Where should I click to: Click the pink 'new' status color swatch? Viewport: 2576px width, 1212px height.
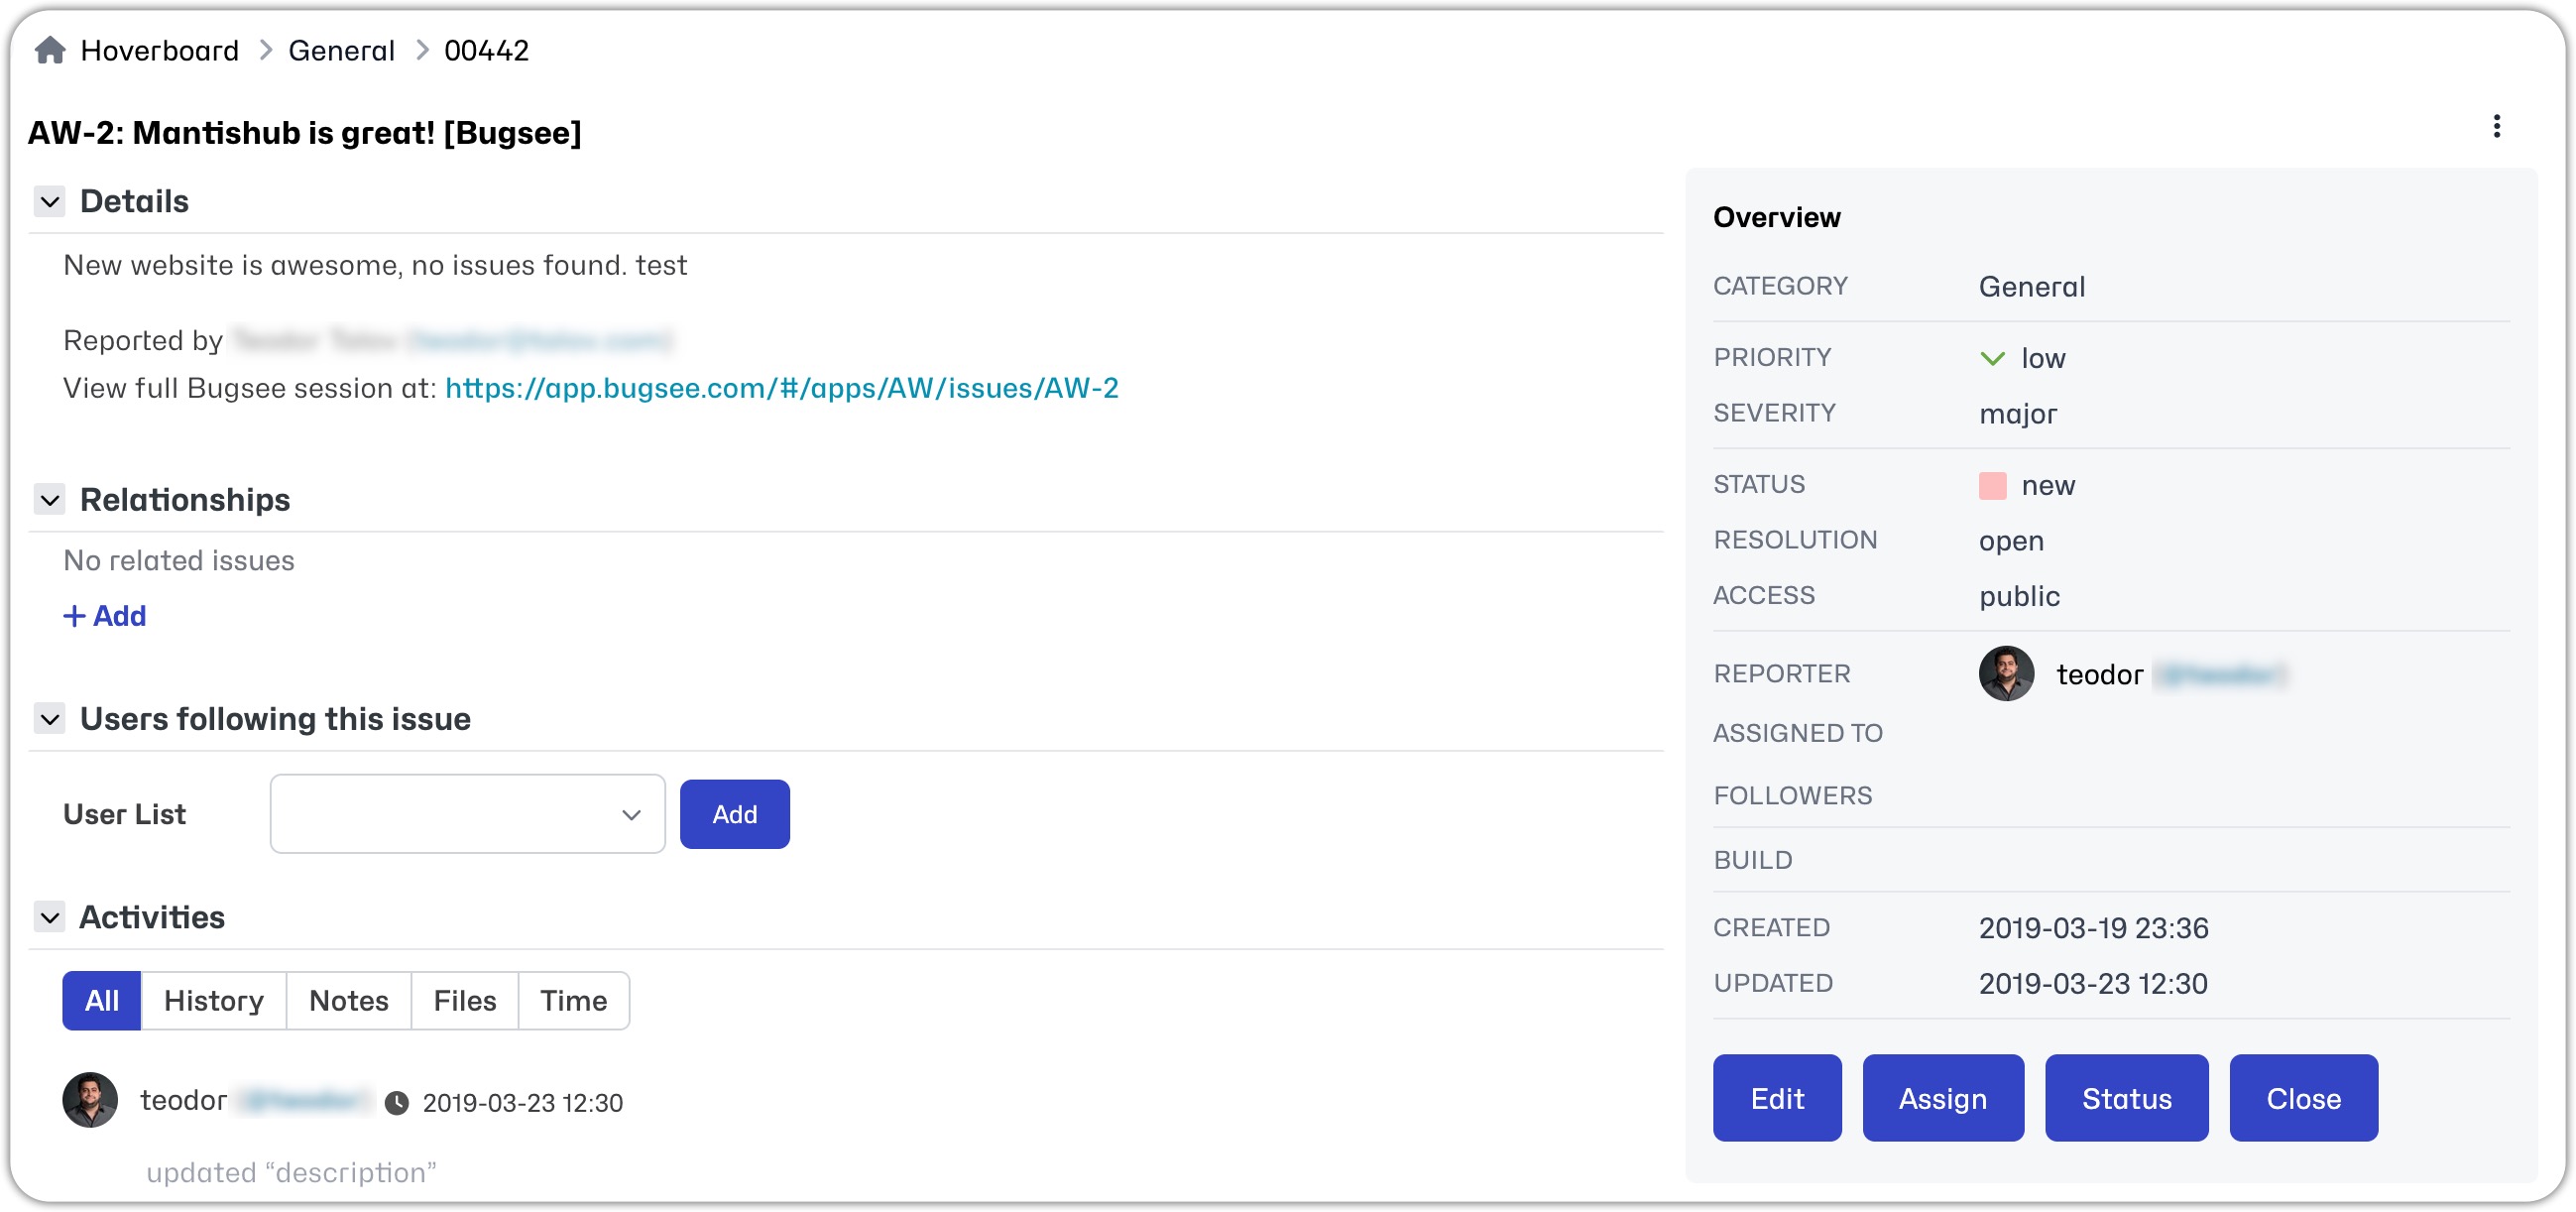click(x=1992, y=485)
